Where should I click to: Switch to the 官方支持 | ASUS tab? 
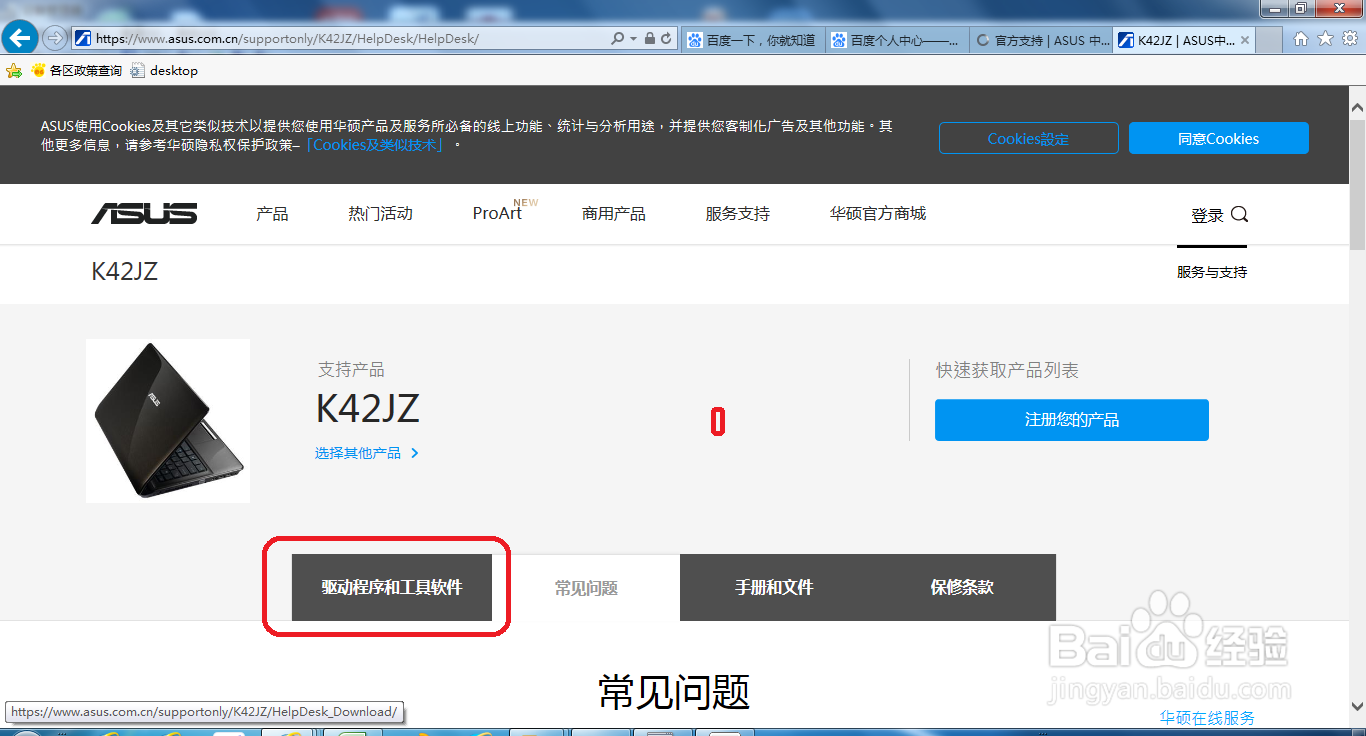(1041, 40)
